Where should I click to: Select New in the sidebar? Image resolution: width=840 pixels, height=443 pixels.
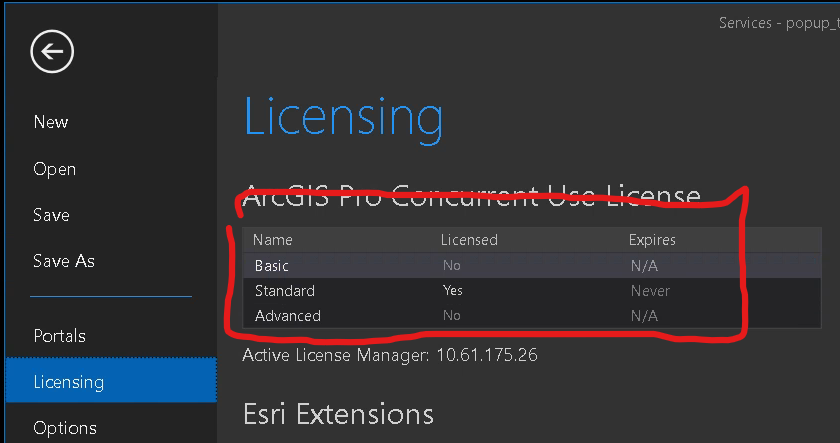51,122
